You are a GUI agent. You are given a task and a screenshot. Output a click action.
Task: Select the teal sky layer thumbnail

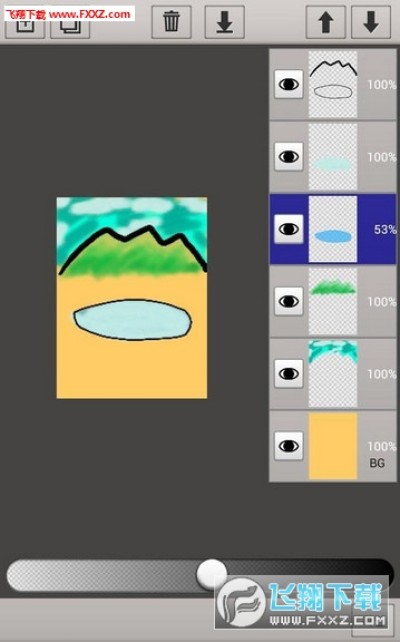point(333,373)
